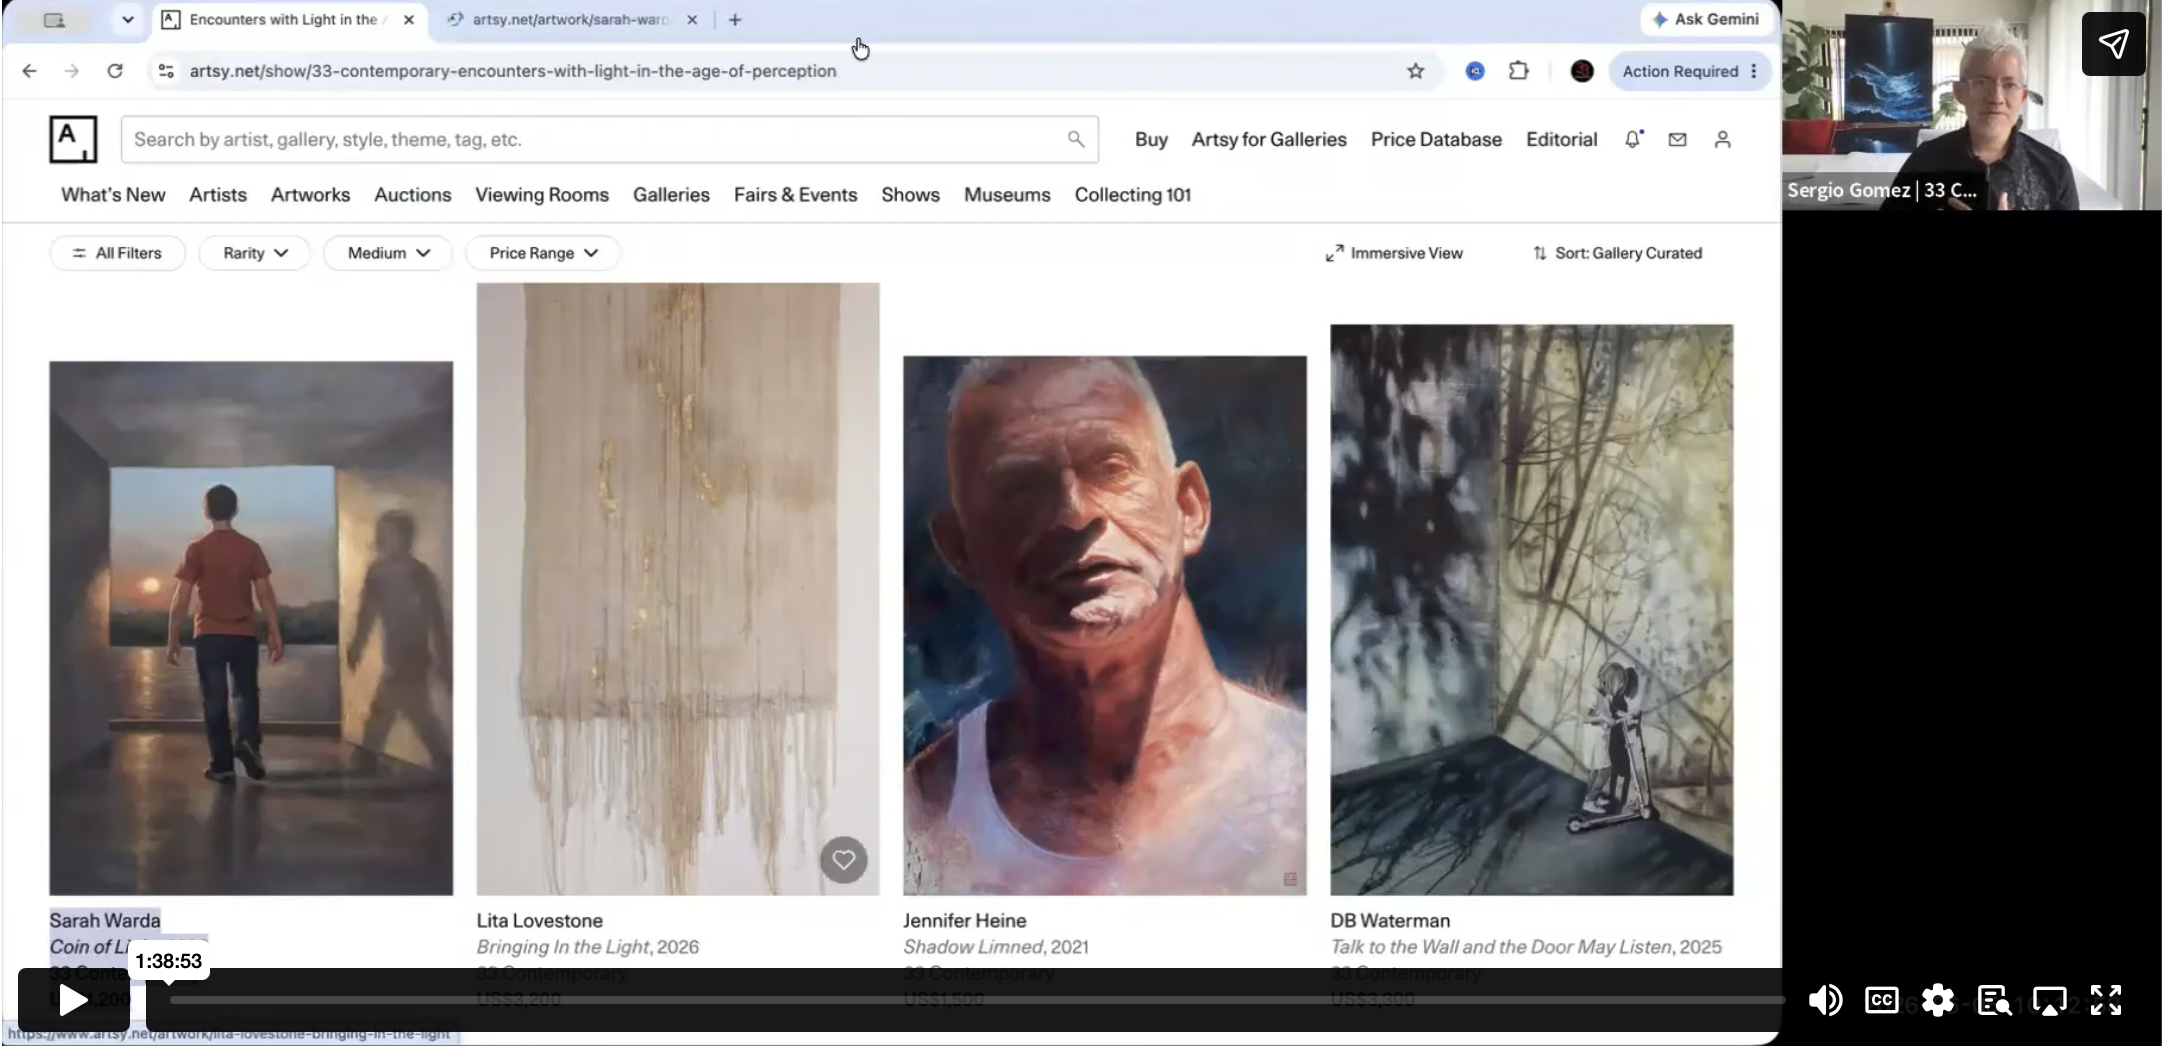The width and height of the screenshot is (2164, 1046).
Task: Open the user account profile icon
Action: click(1722, 139)
